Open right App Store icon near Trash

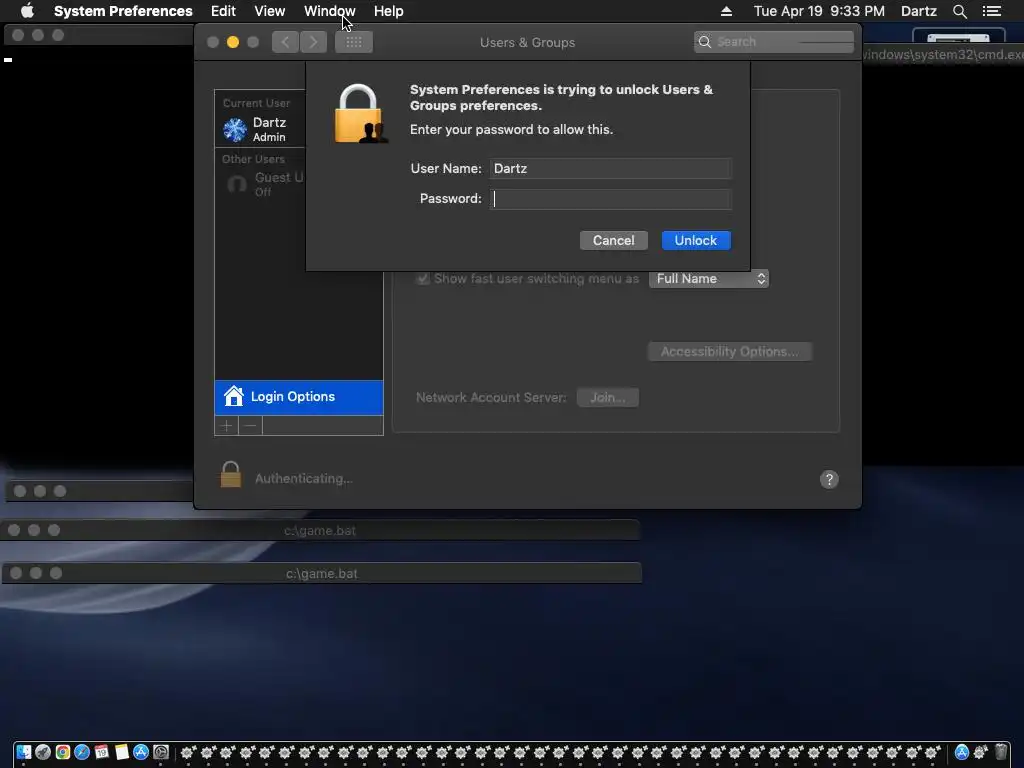[x=961, y=752]
